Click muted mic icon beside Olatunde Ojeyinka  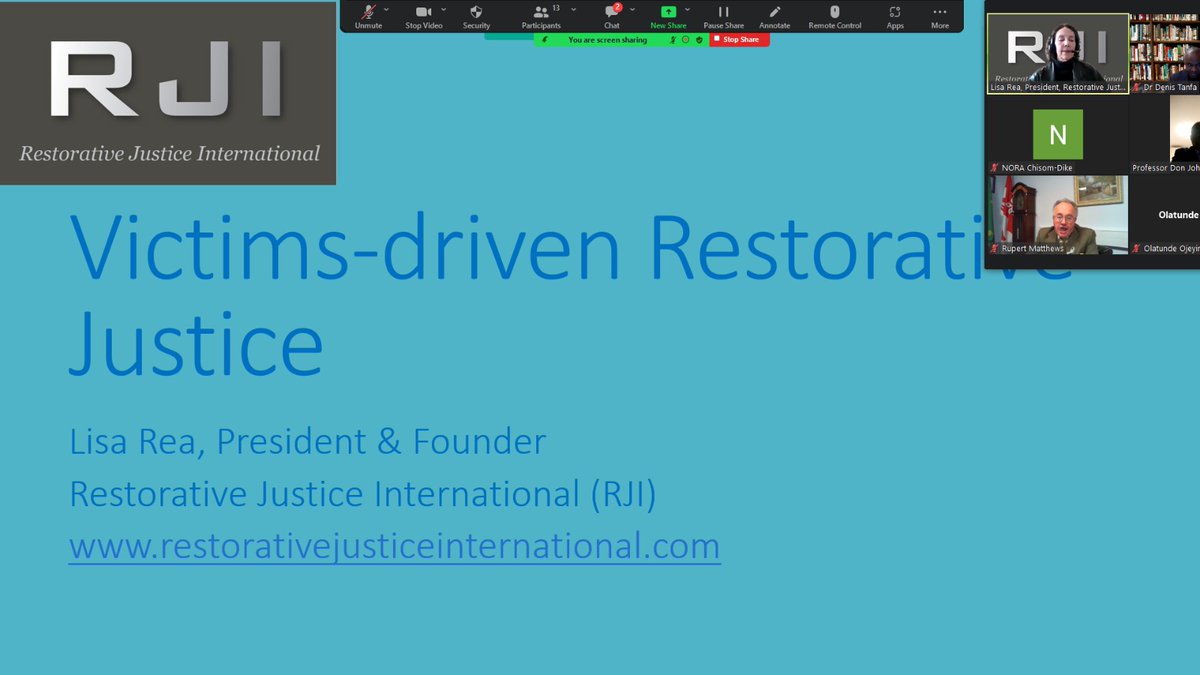(1136, 248)
